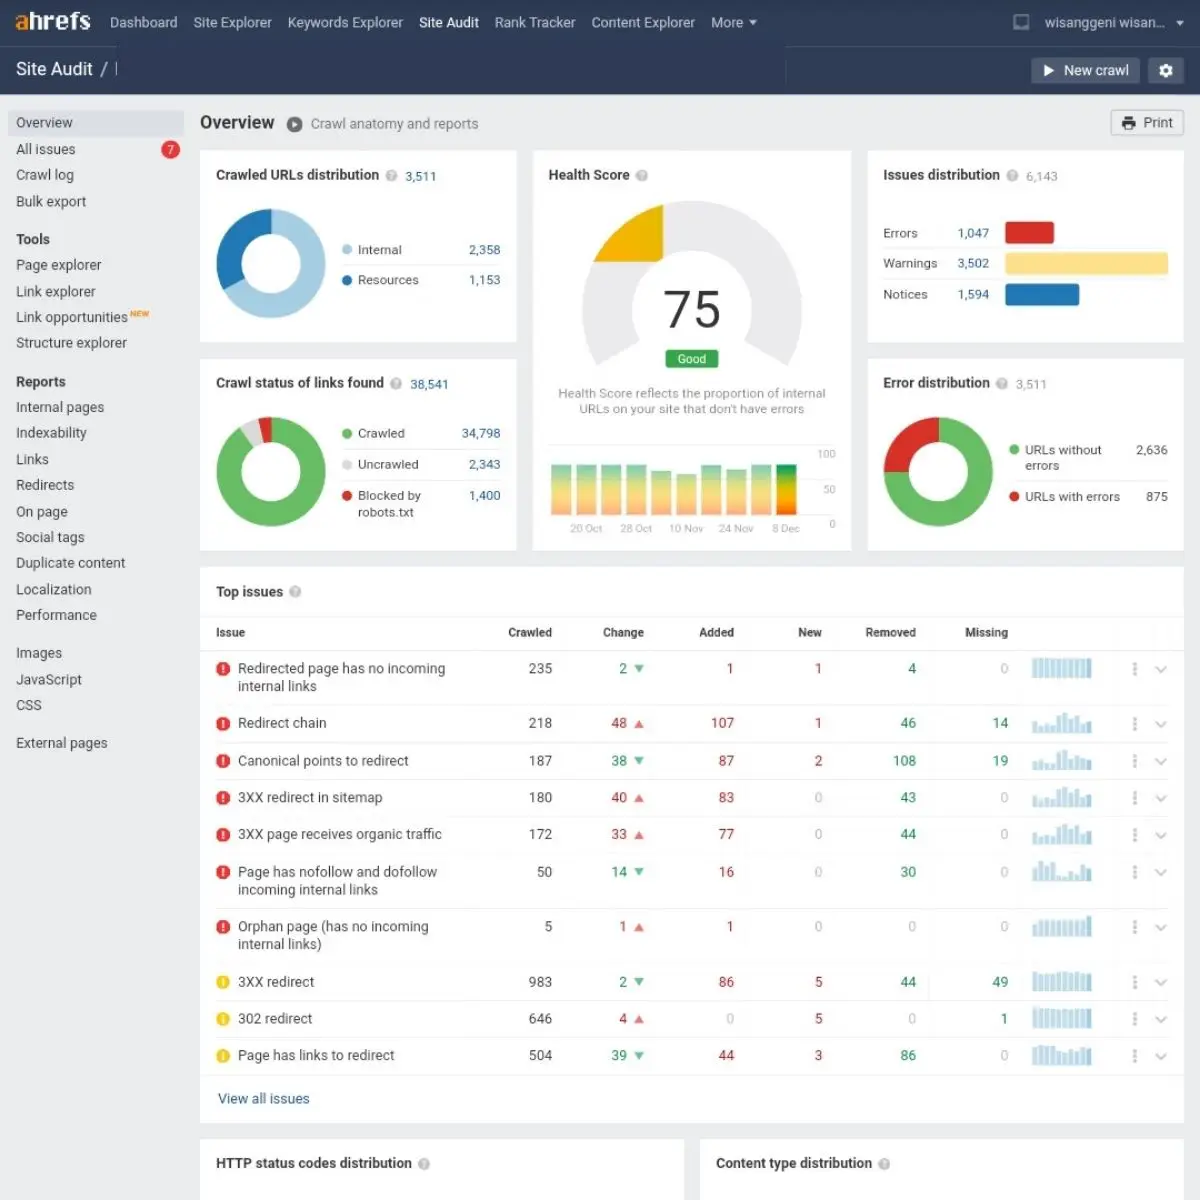This screenshot has width=1200, height=1200.
Task: Open the More navigation dropdown
Action: coord(734,22)
